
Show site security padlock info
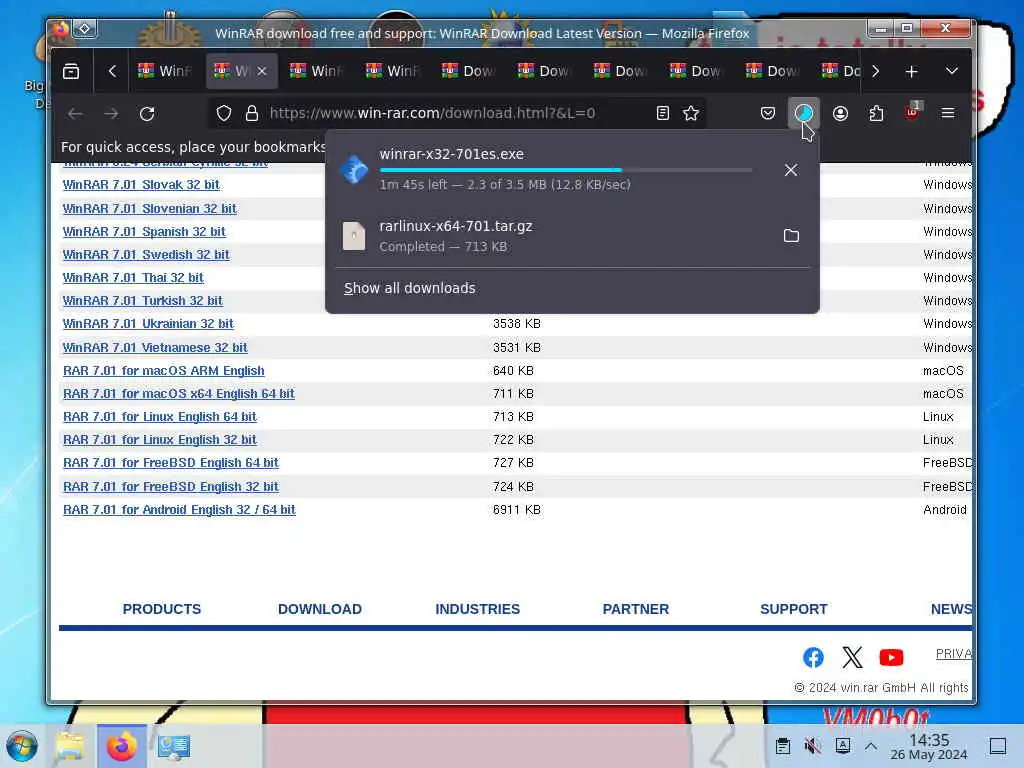[252, 114]
